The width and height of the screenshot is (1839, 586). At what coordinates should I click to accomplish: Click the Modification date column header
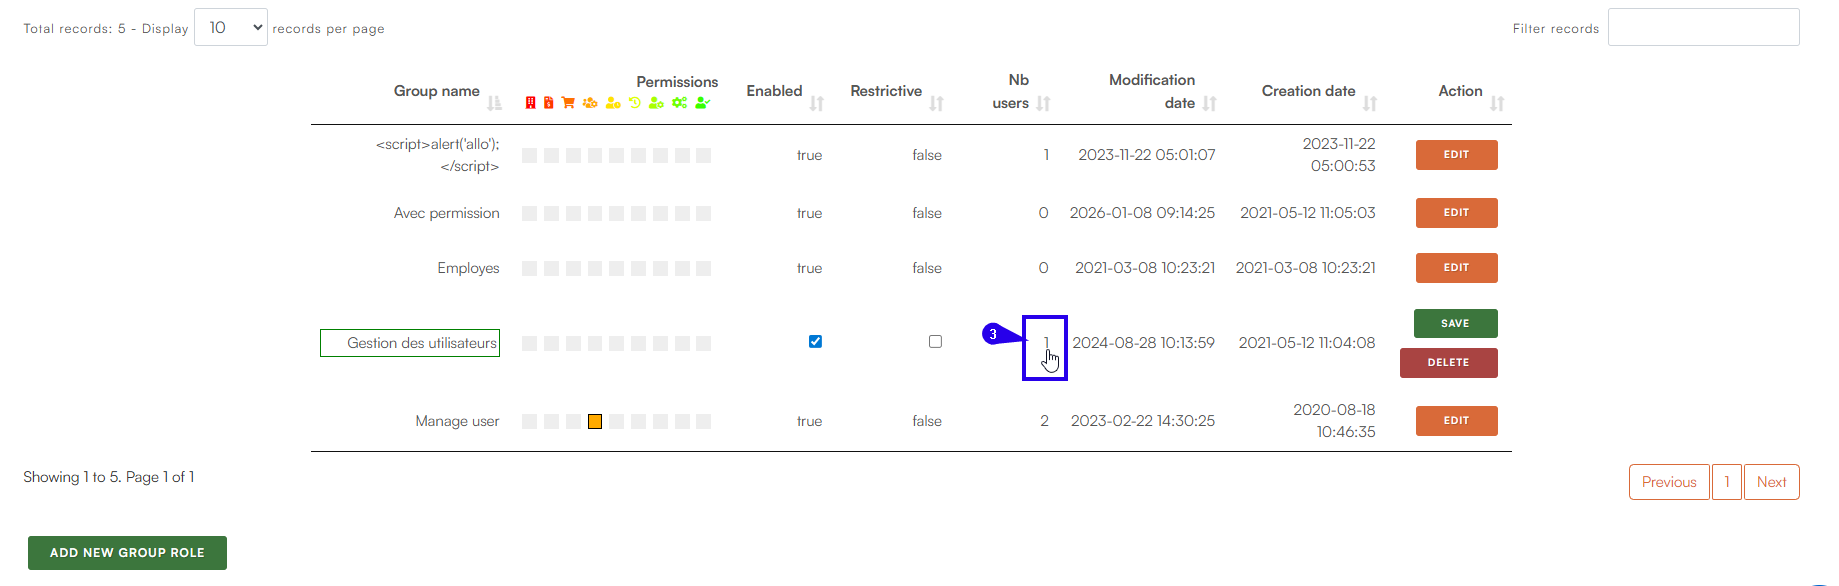1152,91
